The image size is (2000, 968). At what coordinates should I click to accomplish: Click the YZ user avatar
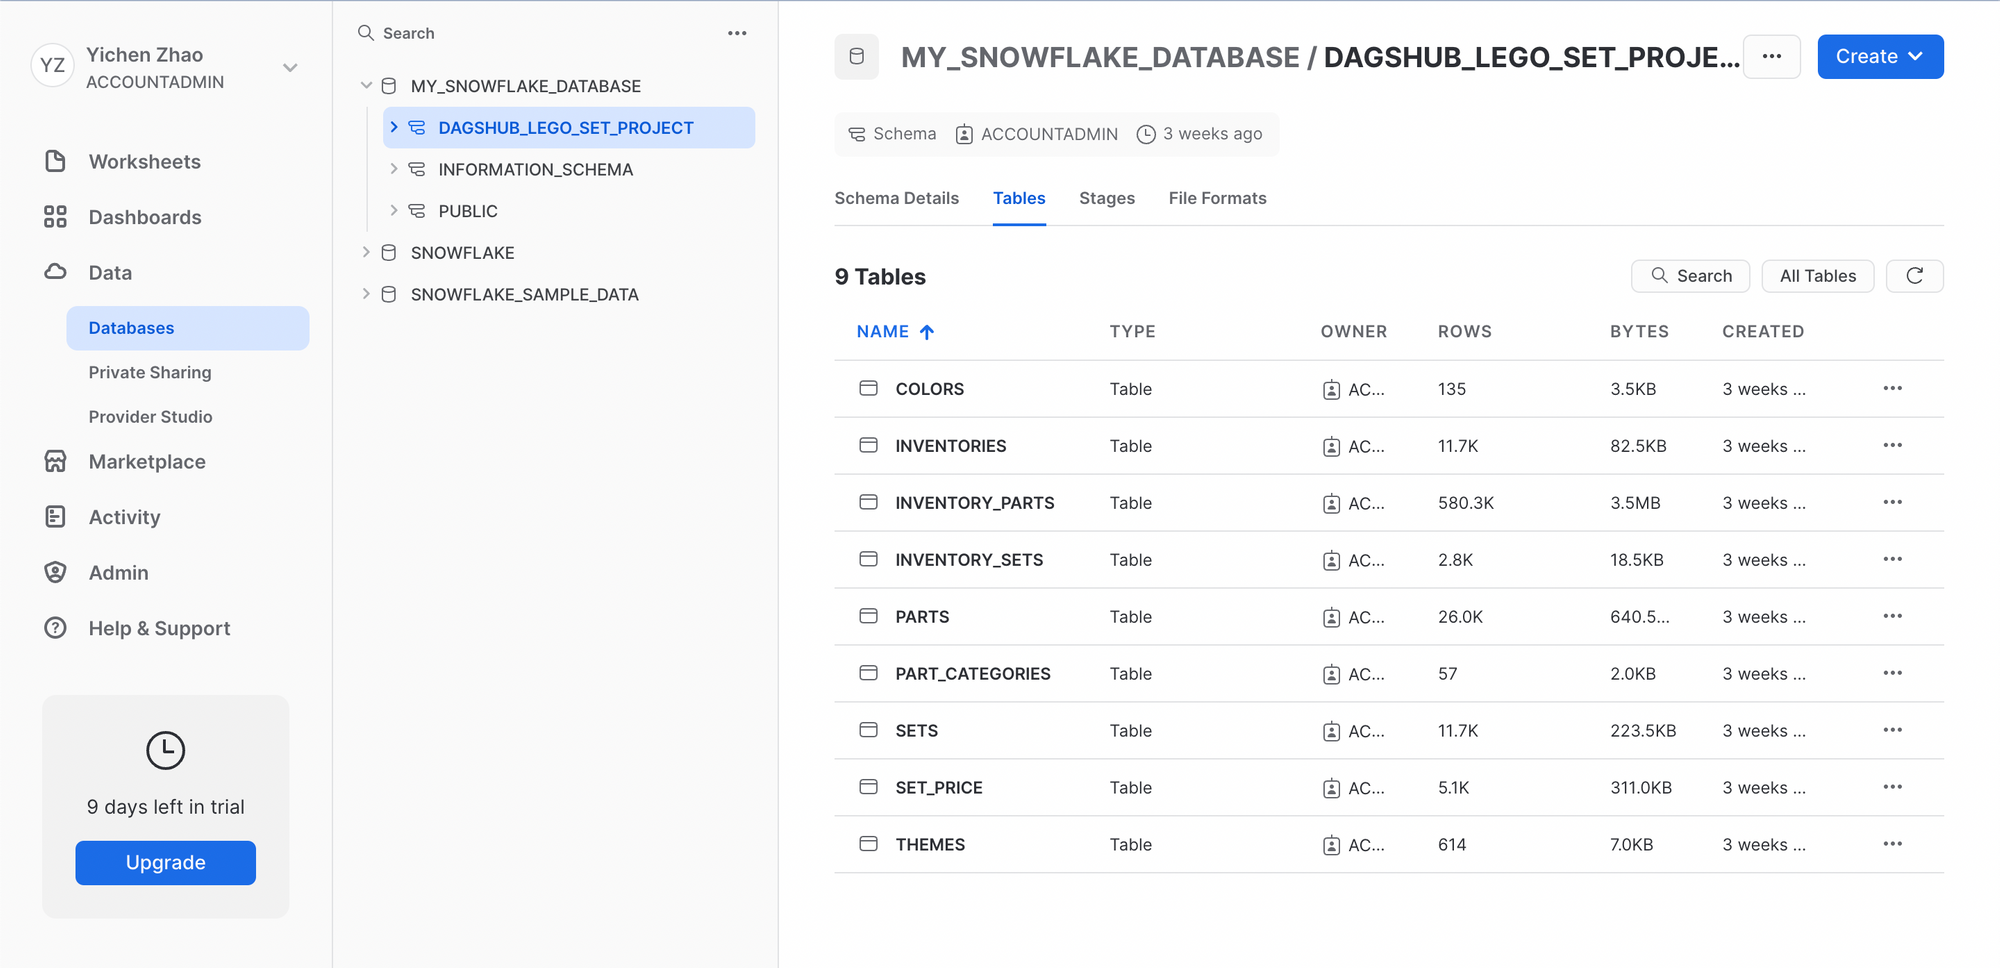pyautogui.click(x=52, y=66)
